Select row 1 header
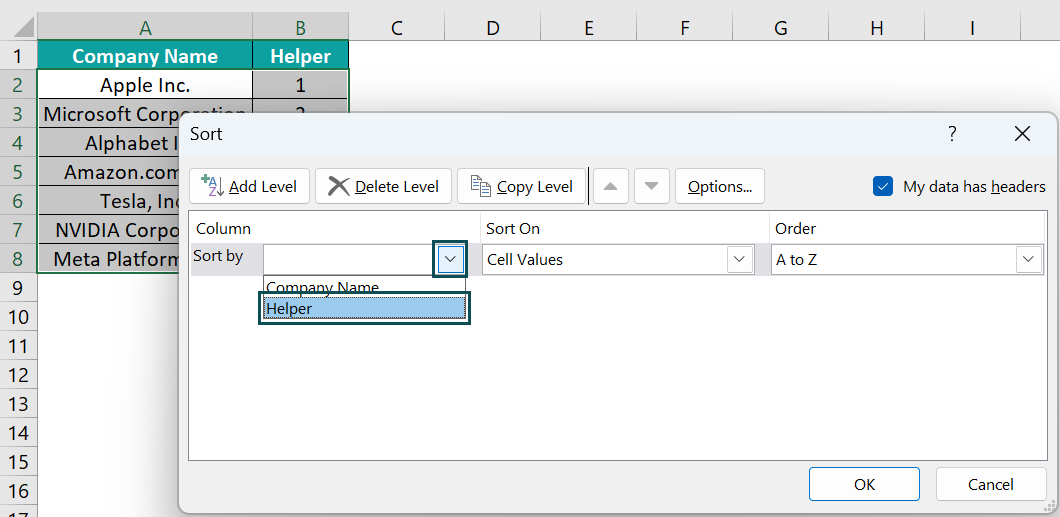The height and width of the screenshot is (517, 1060). [18, 55]
